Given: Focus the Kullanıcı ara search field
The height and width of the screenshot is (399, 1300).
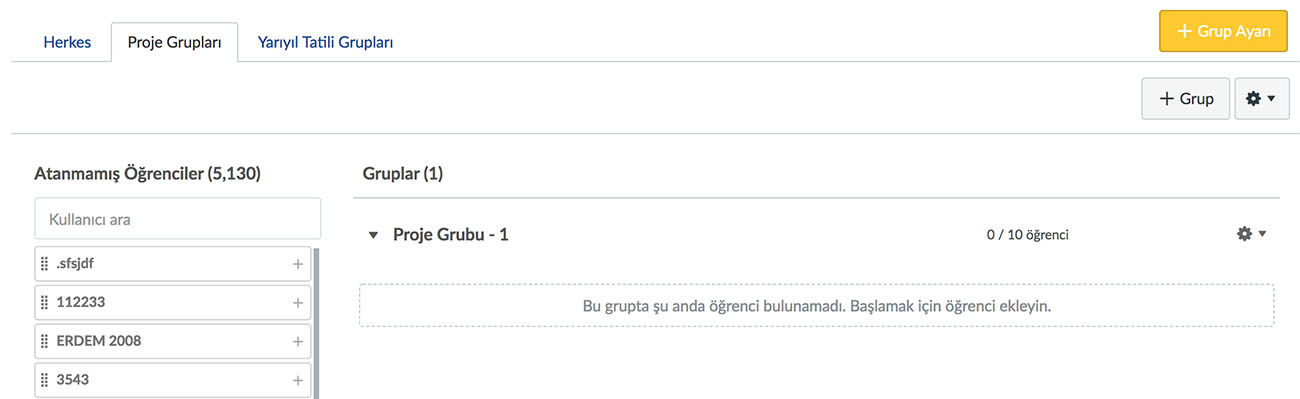Looking at the screenshot, I should 178,218.
